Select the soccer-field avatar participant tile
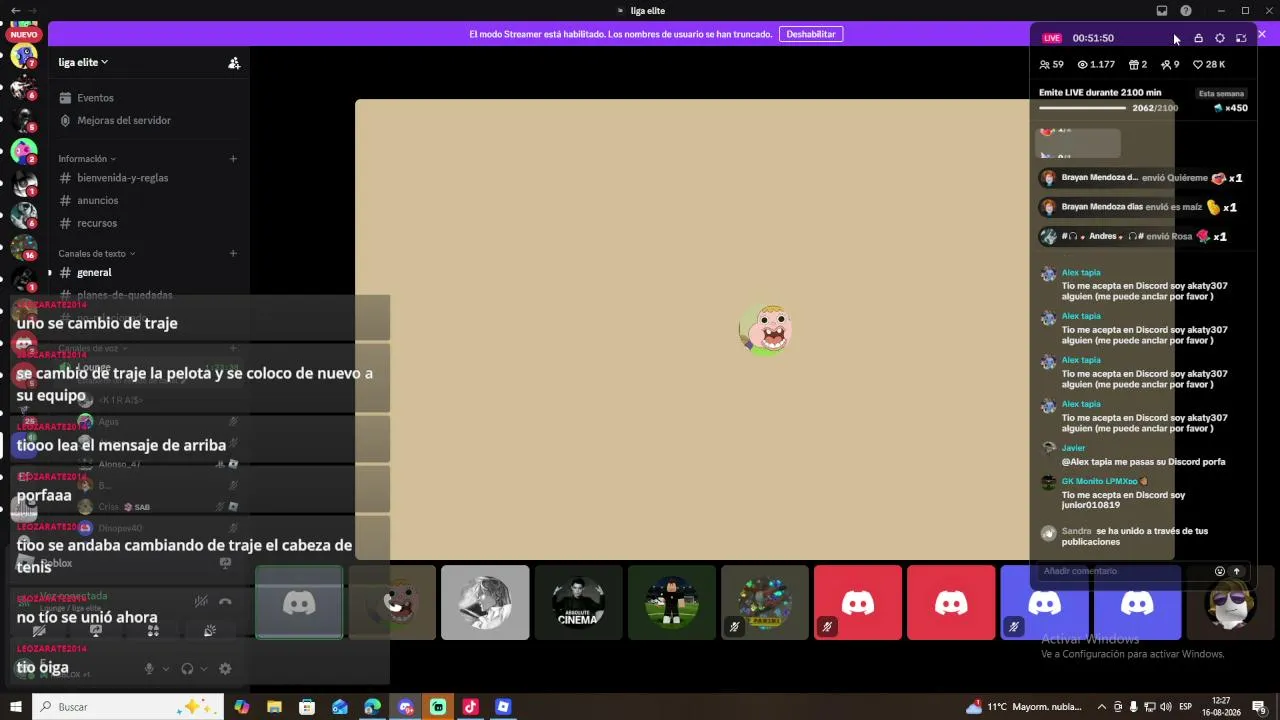Viewport: 1280px width, 720px height. click(x=672, y=602)
